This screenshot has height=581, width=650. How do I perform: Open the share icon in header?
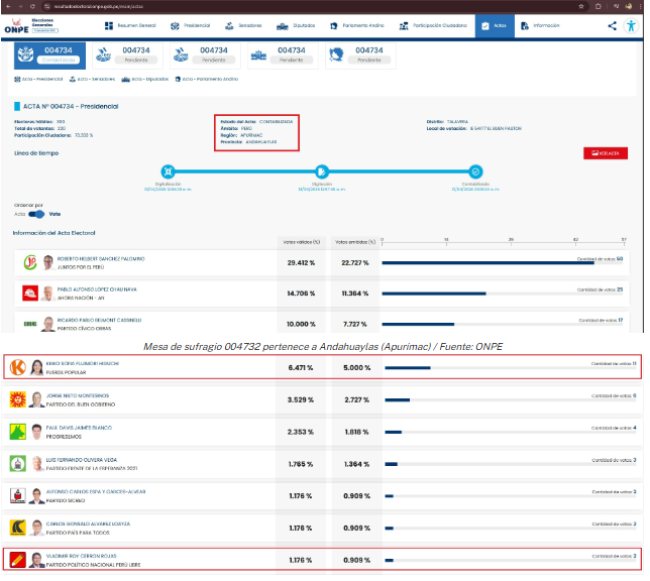tap(611, 25)
